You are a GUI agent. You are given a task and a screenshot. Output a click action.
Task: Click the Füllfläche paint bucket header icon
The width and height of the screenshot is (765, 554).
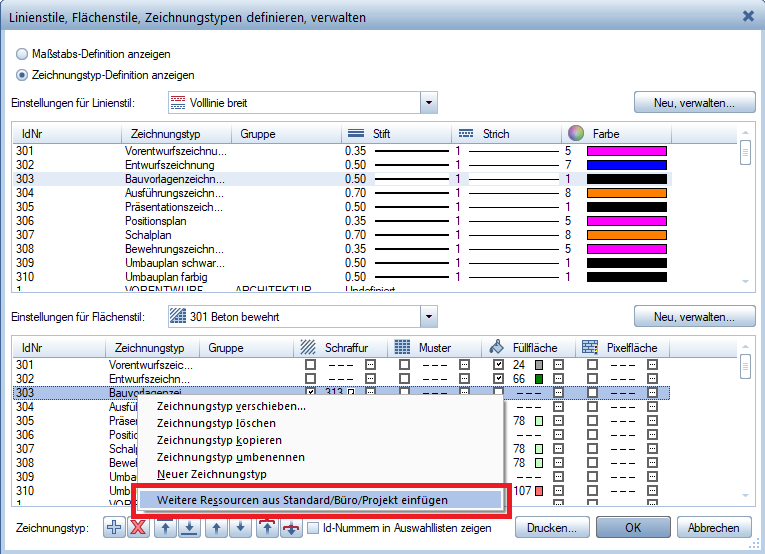(x=497, y=348)
